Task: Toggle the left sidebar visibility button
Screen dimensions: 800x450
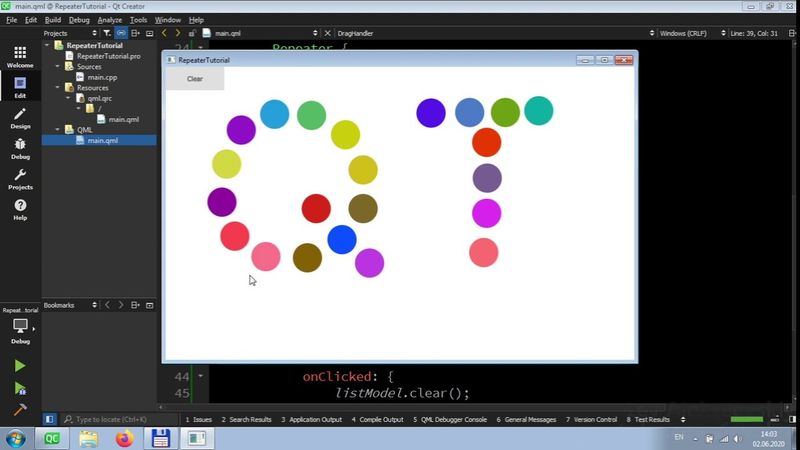Action: click(49, 419)
